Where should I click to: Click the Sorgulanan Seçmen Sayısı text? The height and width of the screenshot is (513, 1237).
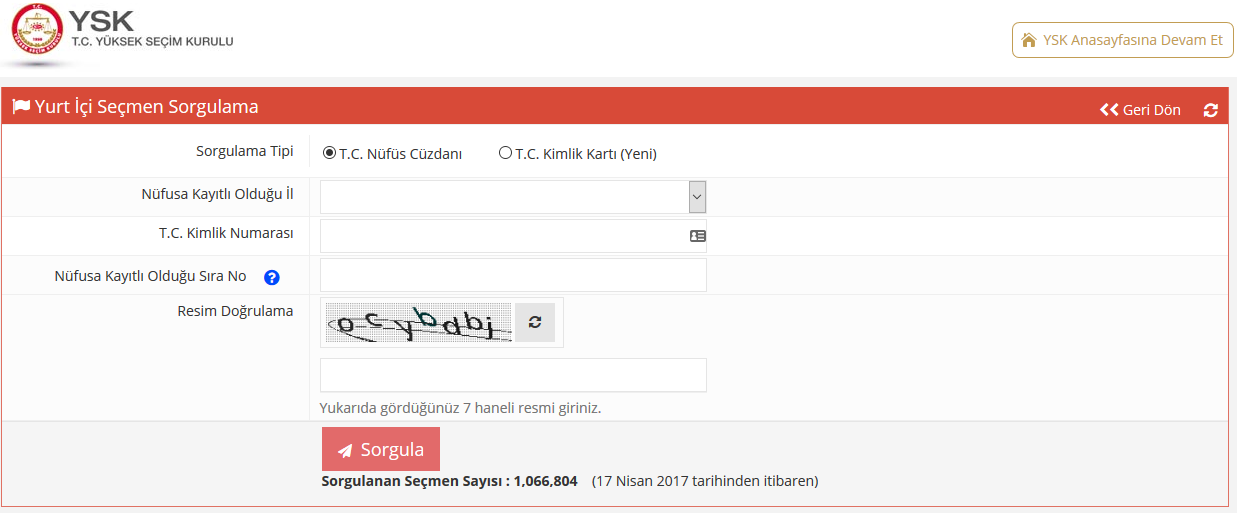(x=449, y=481)
